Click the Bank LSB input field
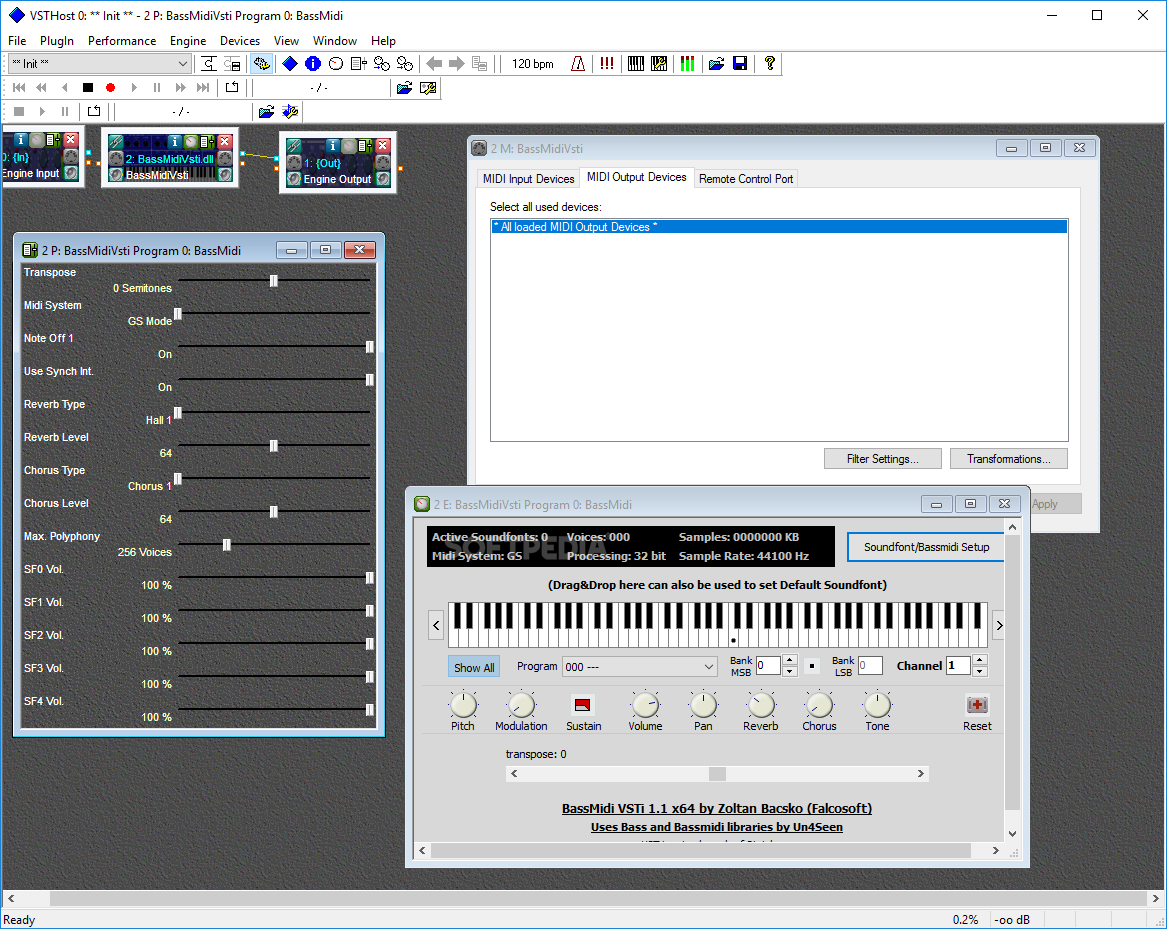This screenshot has width=1167, height=929. [870, 665]
